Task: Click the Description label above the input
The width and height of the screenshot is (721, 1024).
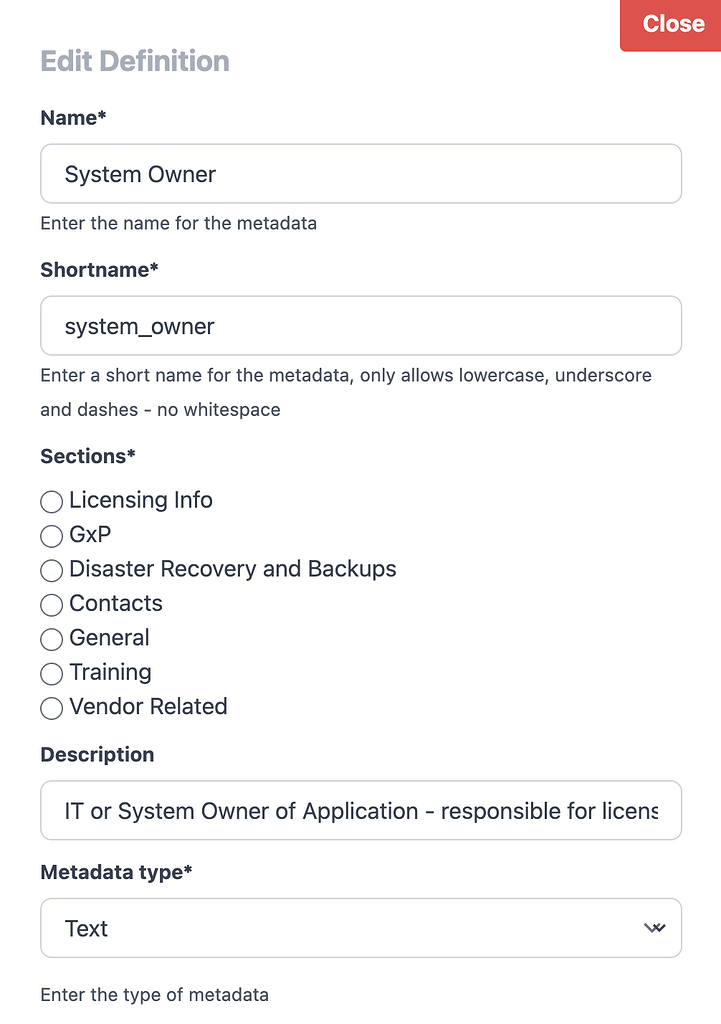Action: pos(97,754)
